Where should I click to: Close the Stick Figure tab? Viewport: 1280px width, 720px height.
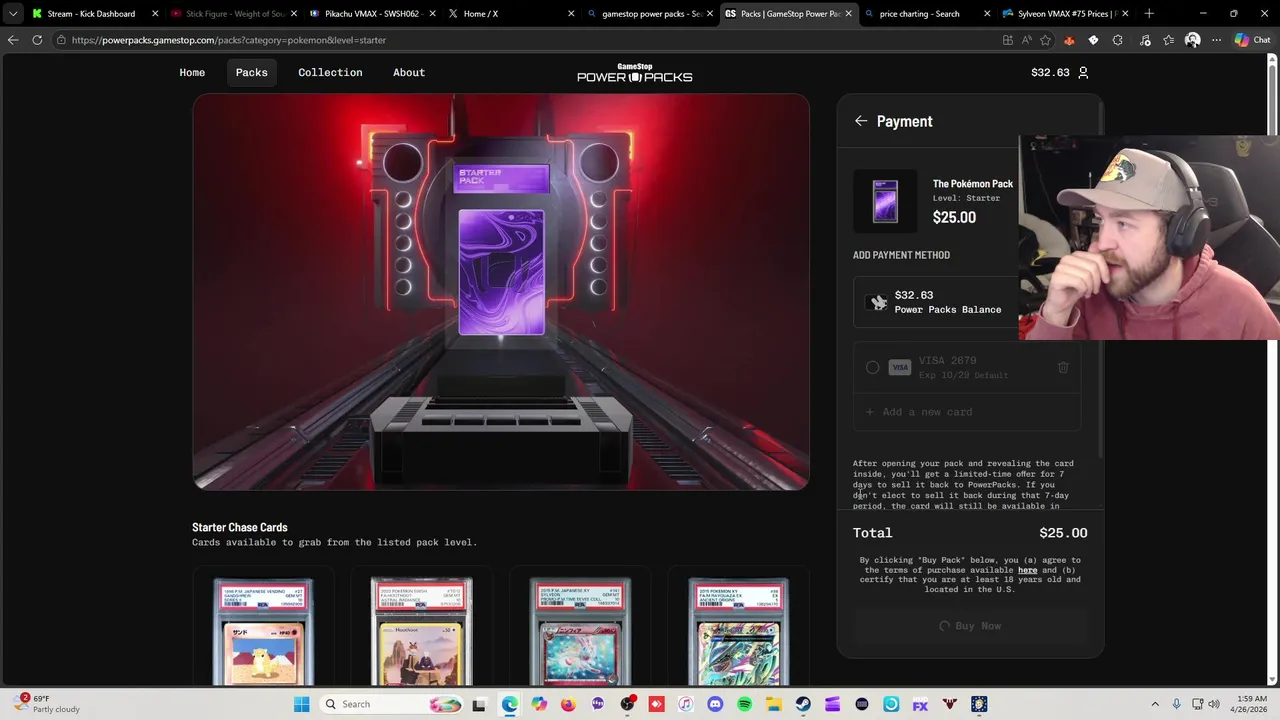294,14
